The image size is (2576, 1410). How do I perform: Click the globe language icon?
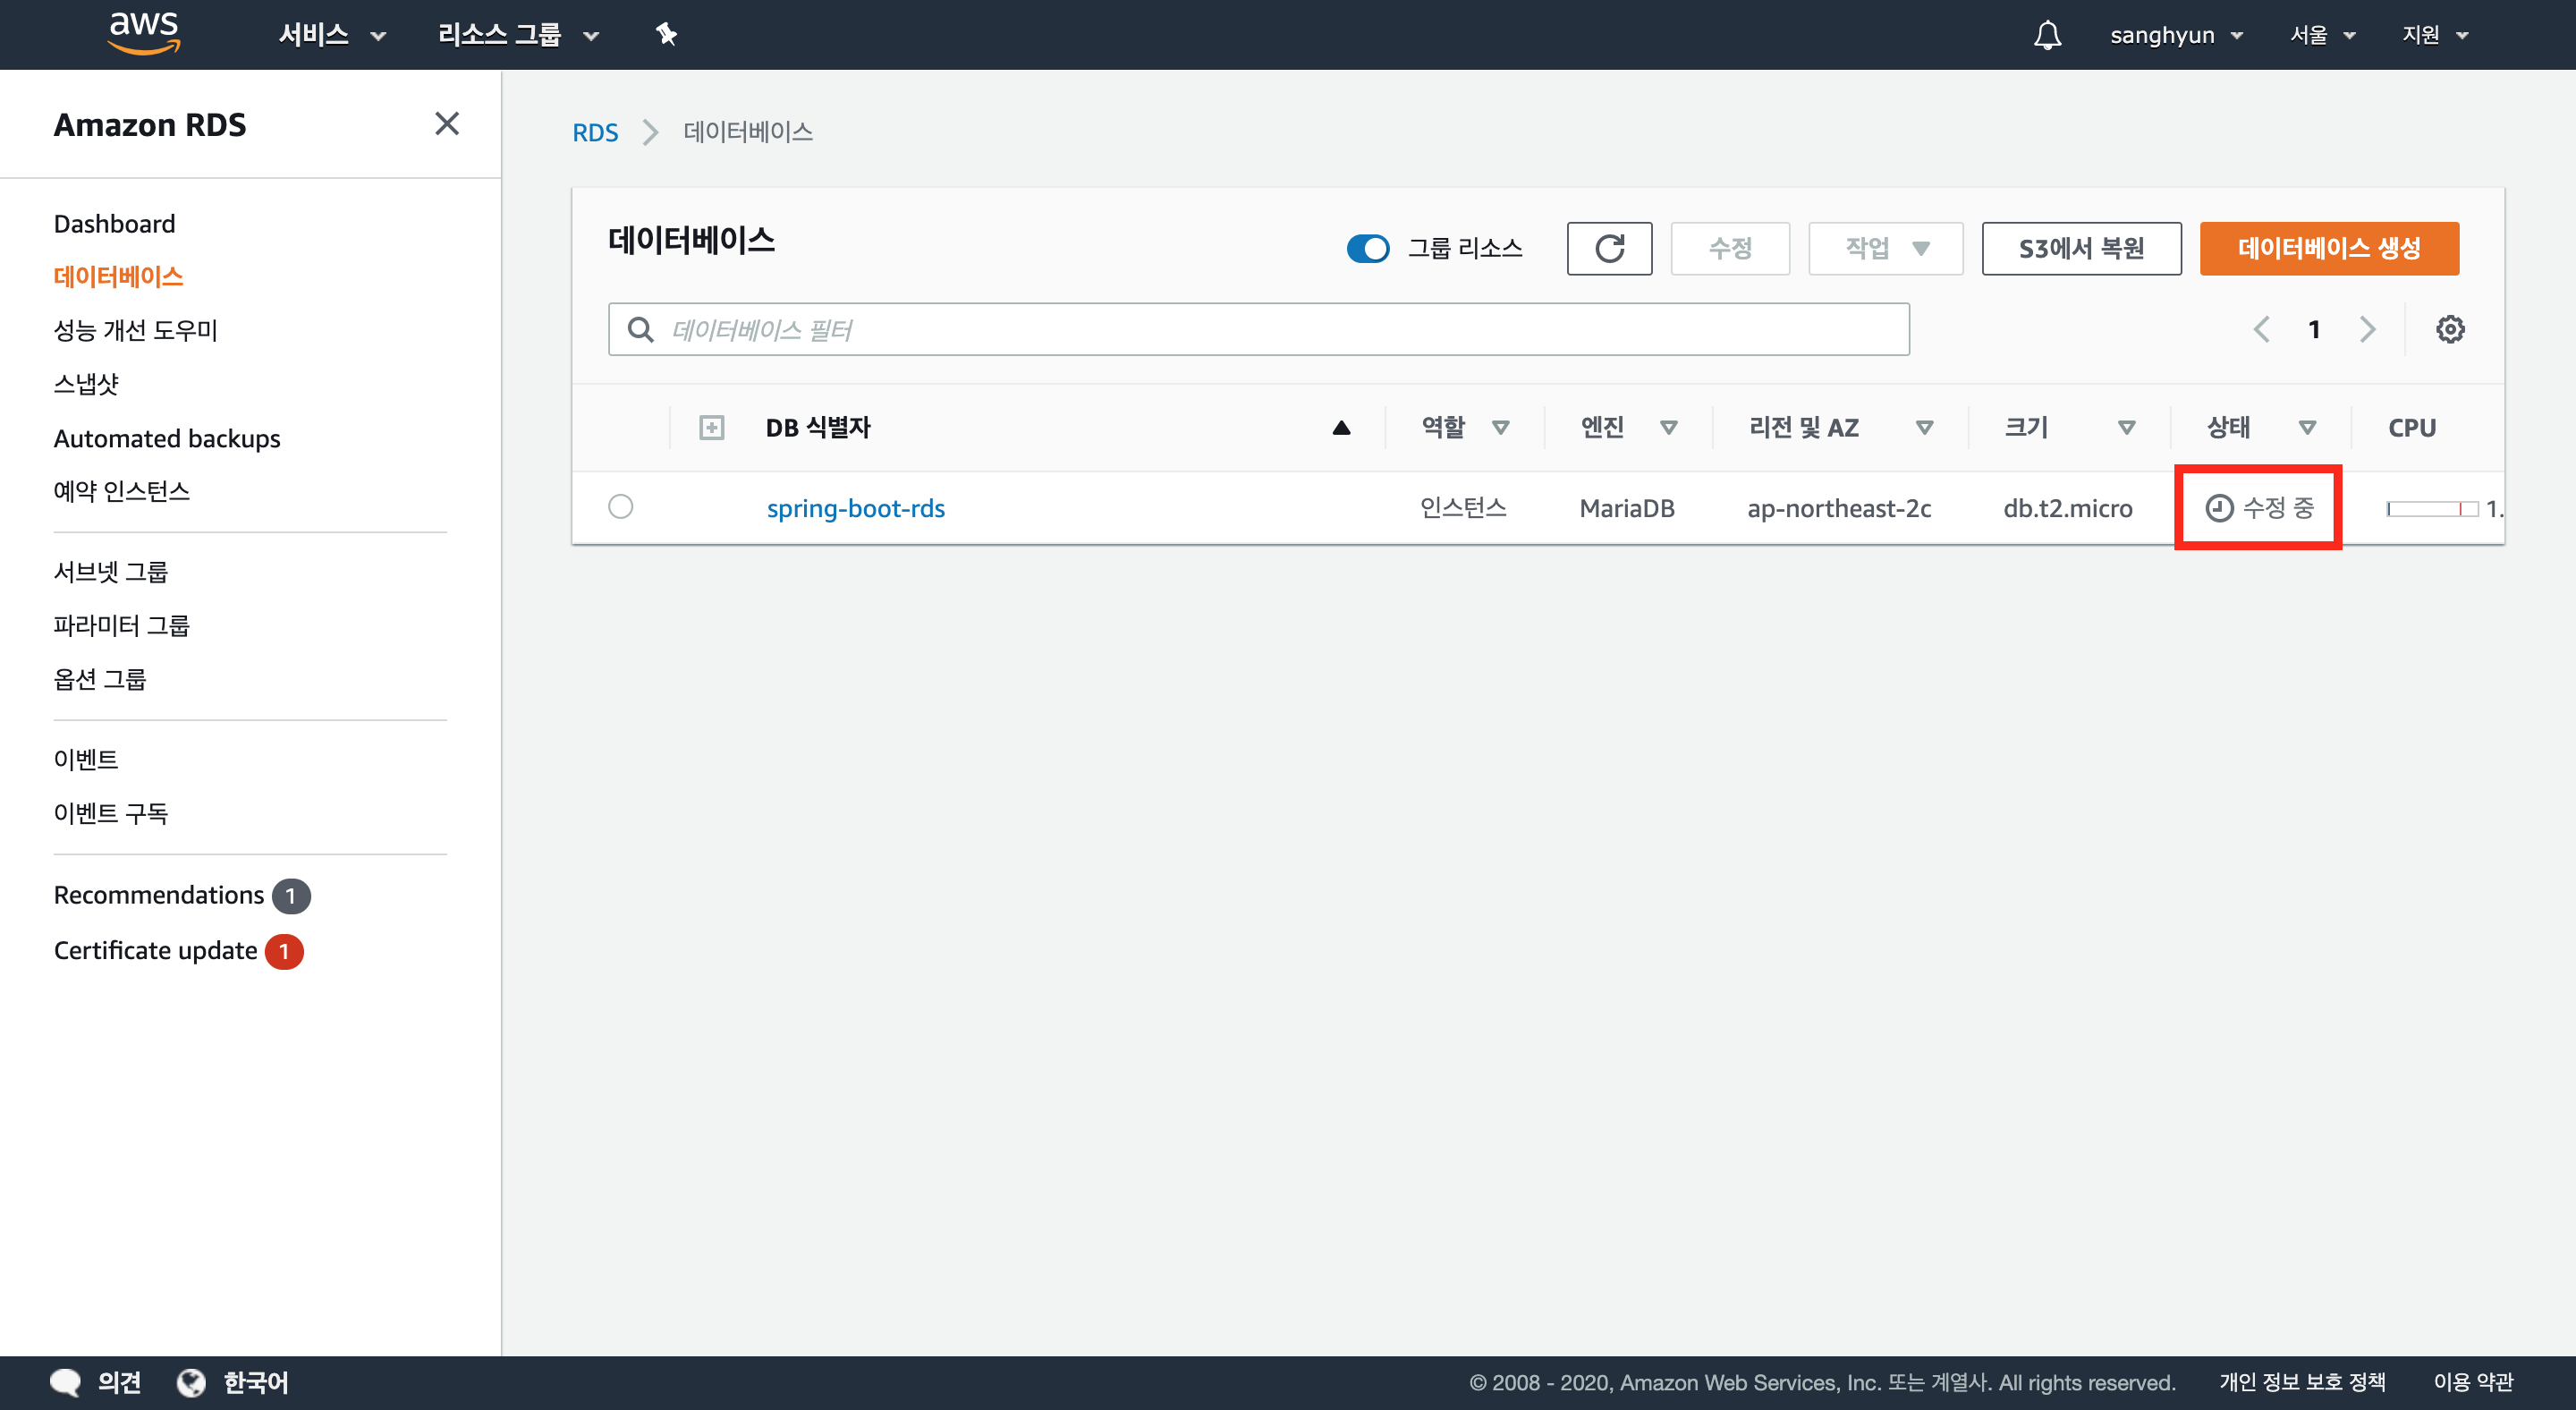191,1382
